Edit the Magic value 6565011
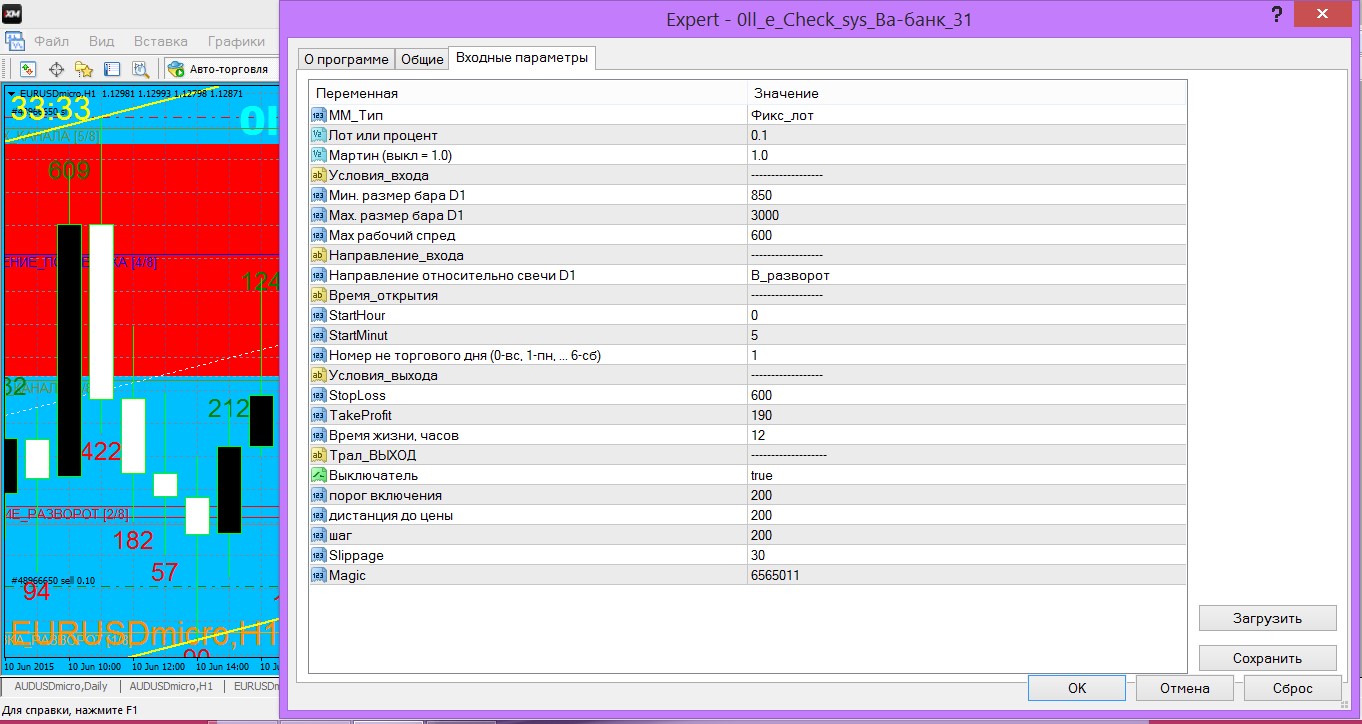 coord(967,575)
